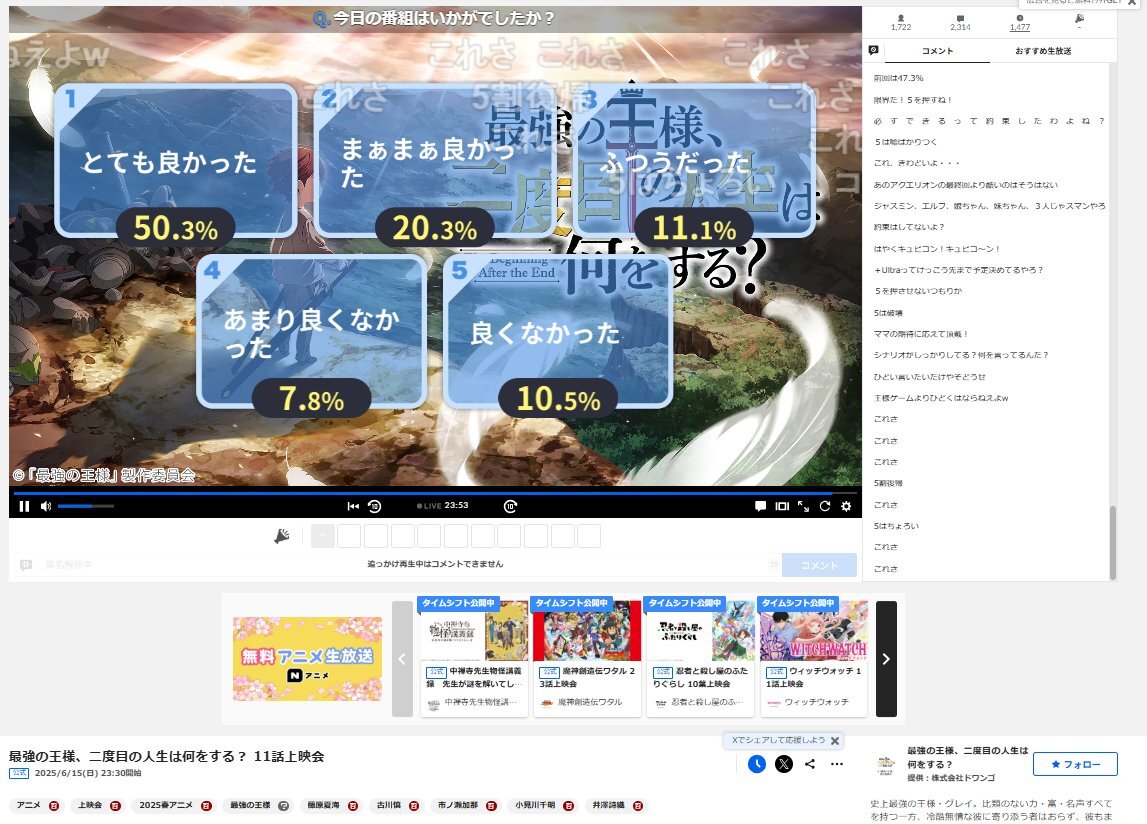Open the dictionary icon on the 古川慎 tag

pyautogui.click(x=414, y=806)
